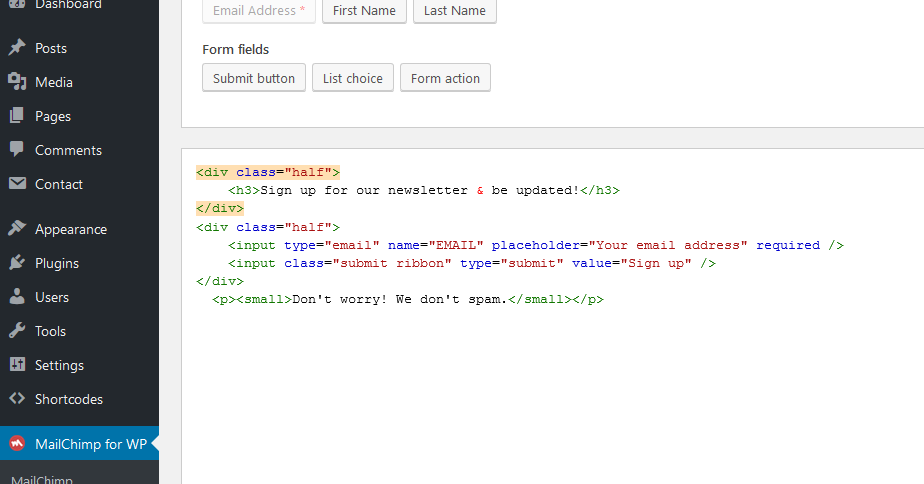Open the Settings menu item
Screen dimensions: 924x484
point(59,365)
